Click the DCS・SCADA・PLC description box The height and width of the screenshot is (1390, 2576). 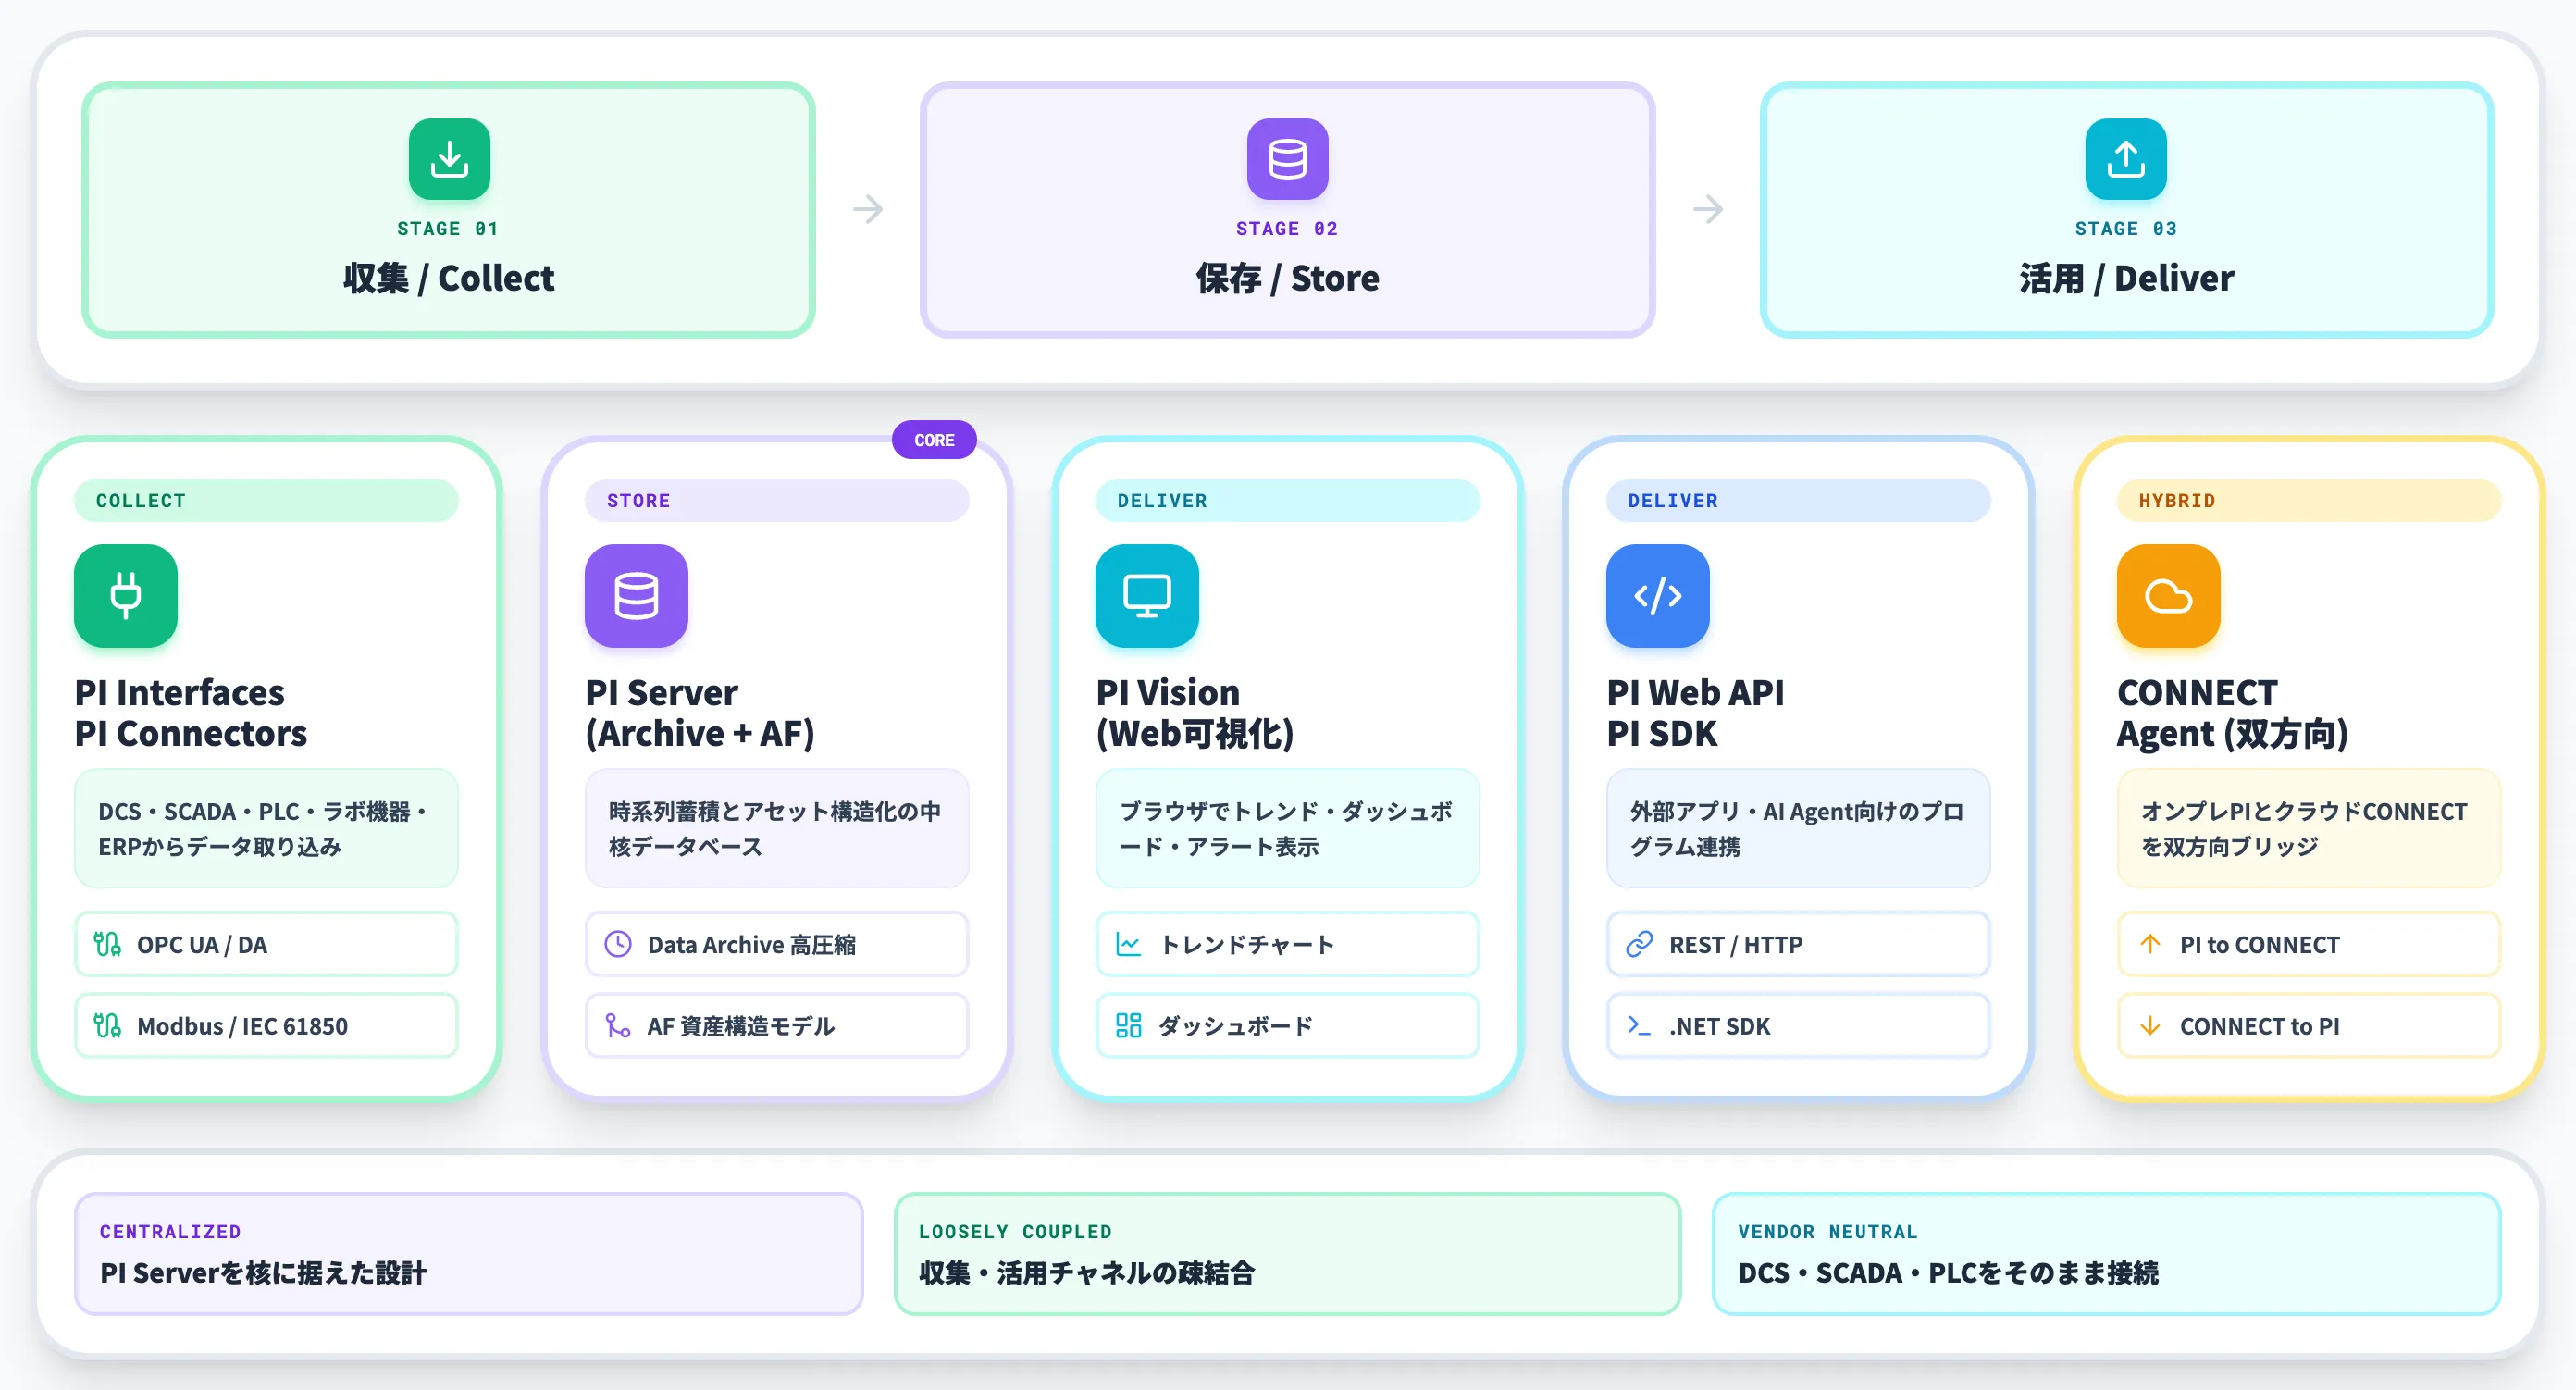[266, 828]
